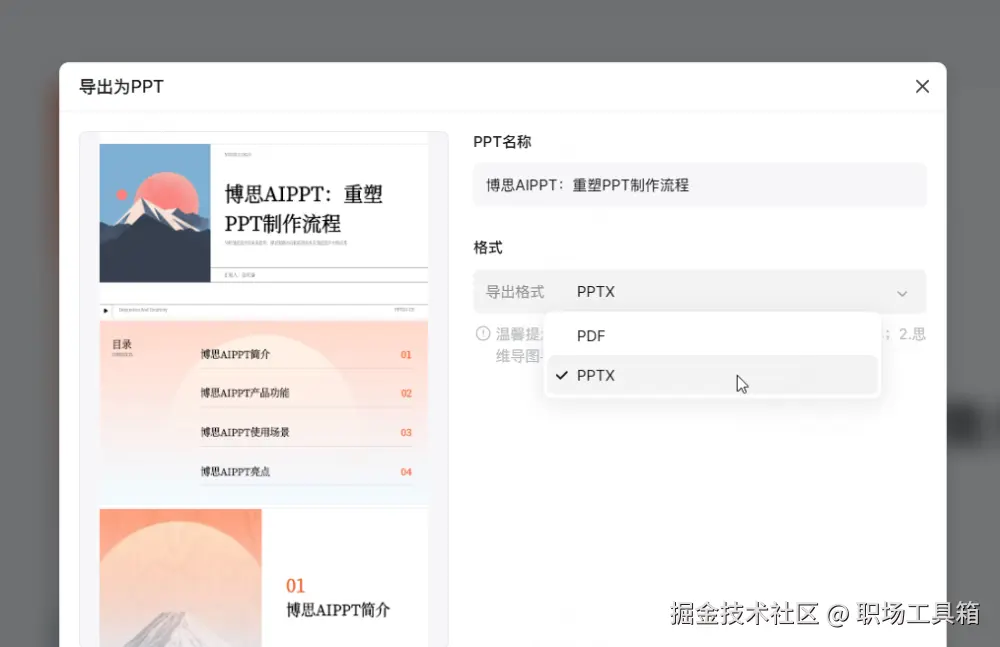Viewport: 1000px width, 647px height.
Task: Open the 导出格式 dropdown
Action: click(699, 292)
